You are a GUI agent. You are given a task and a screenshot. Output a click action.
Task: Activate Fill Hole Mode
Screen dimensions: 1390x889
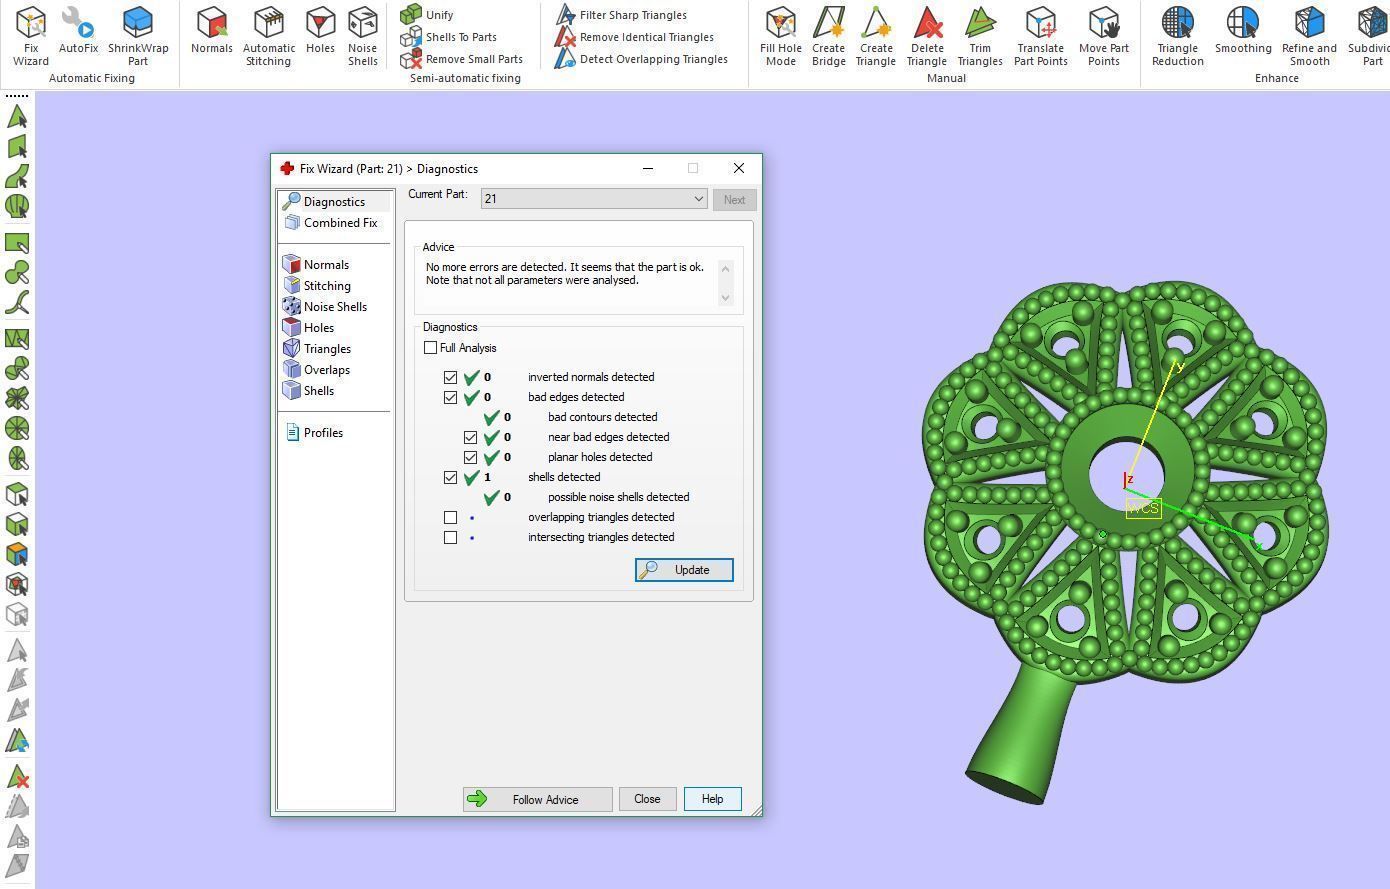pyautogui.click(x=781, y=36)
